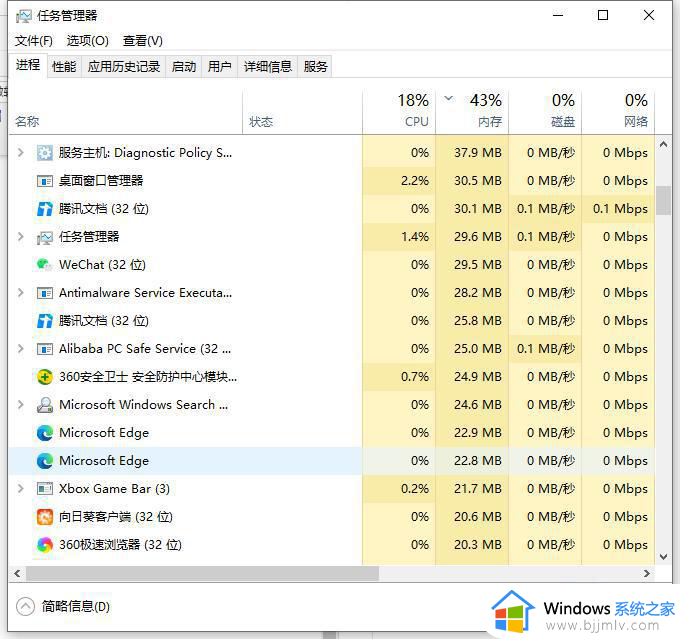The width and height of the screenshot is (680, 639).
Task: Expand Antimalware Service Executable group
Action: (20, 293)
